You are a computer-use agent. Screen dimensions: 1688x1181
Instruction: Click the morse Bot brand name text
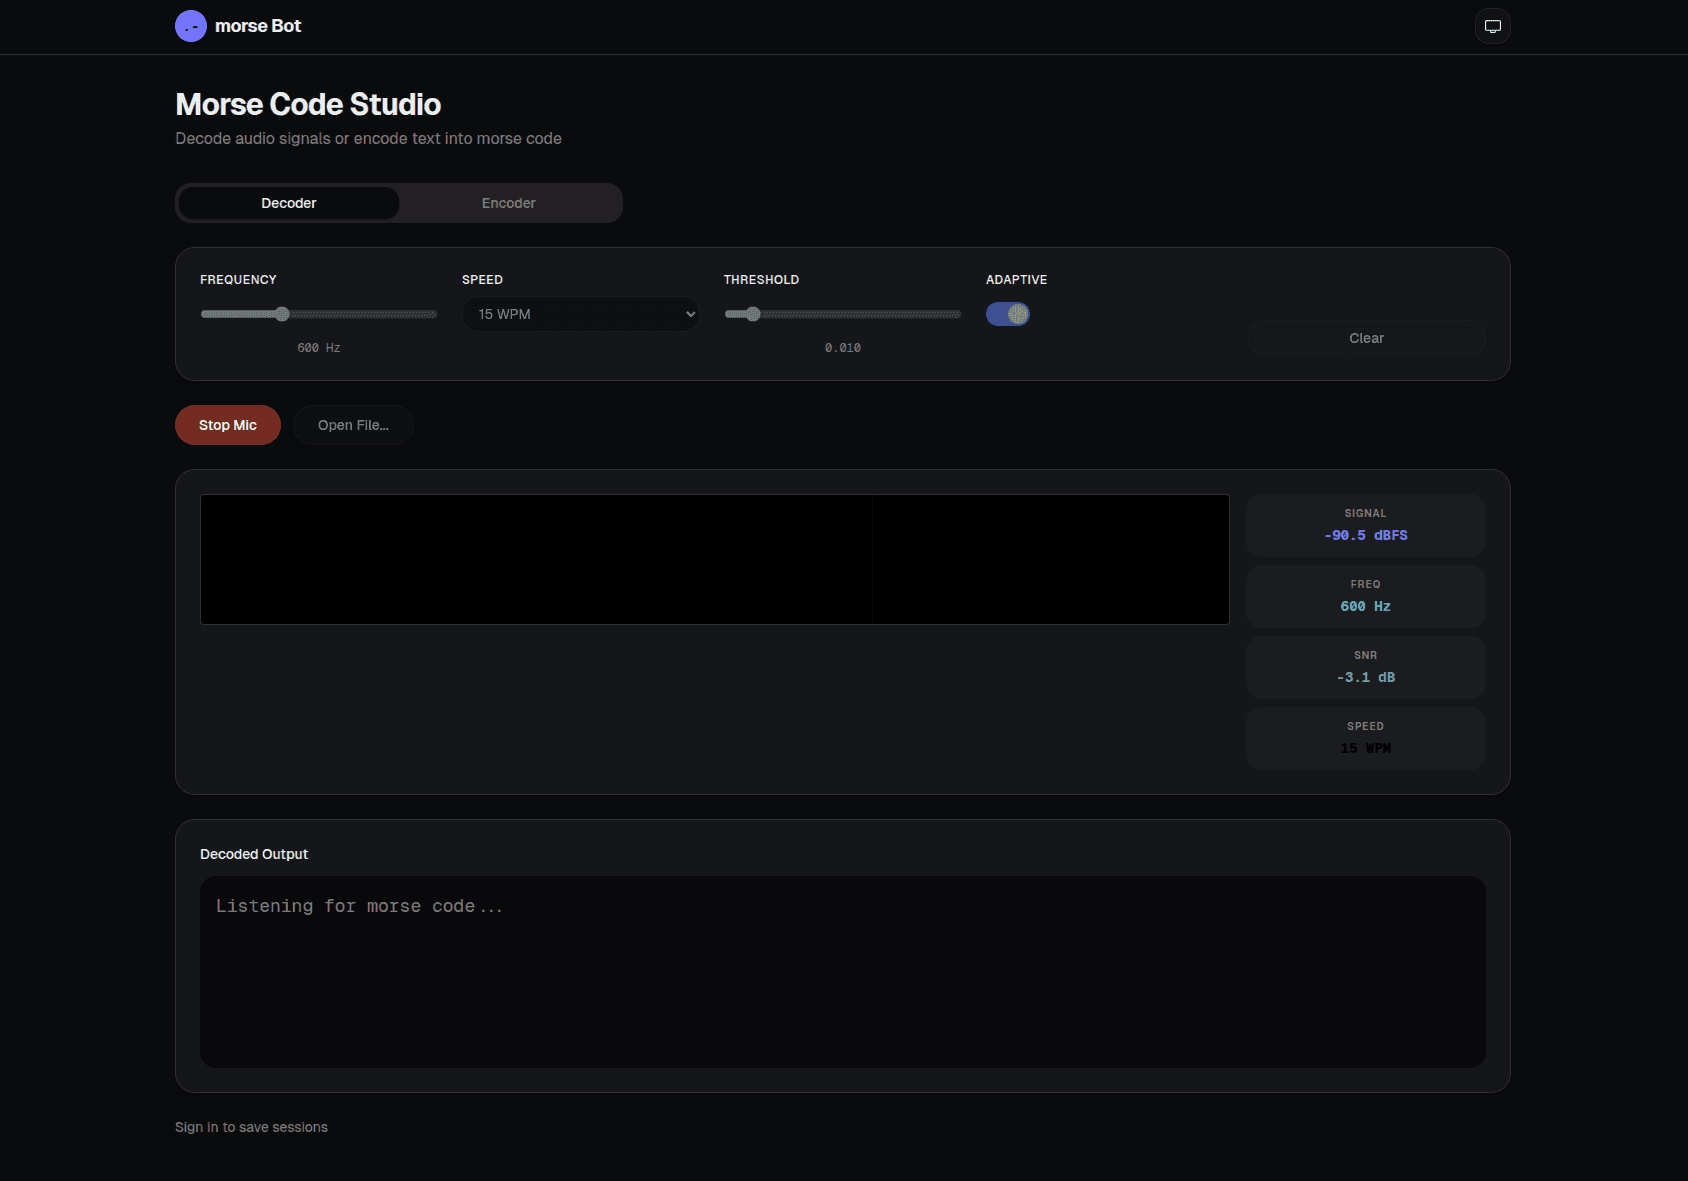[258, 26]
